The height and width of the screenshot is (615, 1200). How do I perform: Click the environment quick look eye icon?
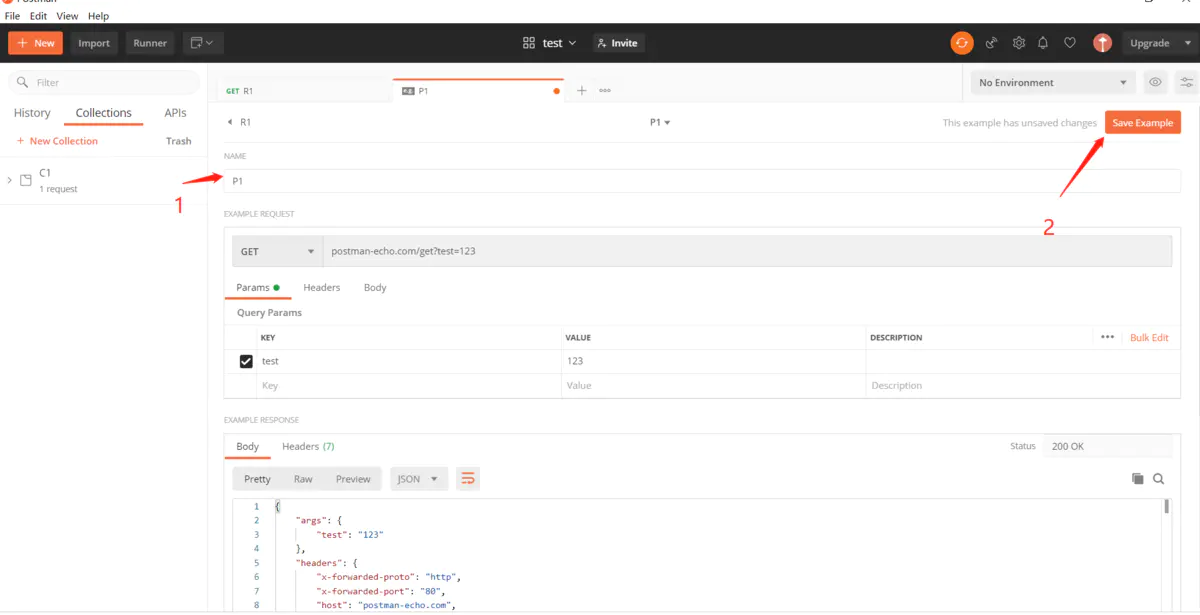pos(1155,82)
